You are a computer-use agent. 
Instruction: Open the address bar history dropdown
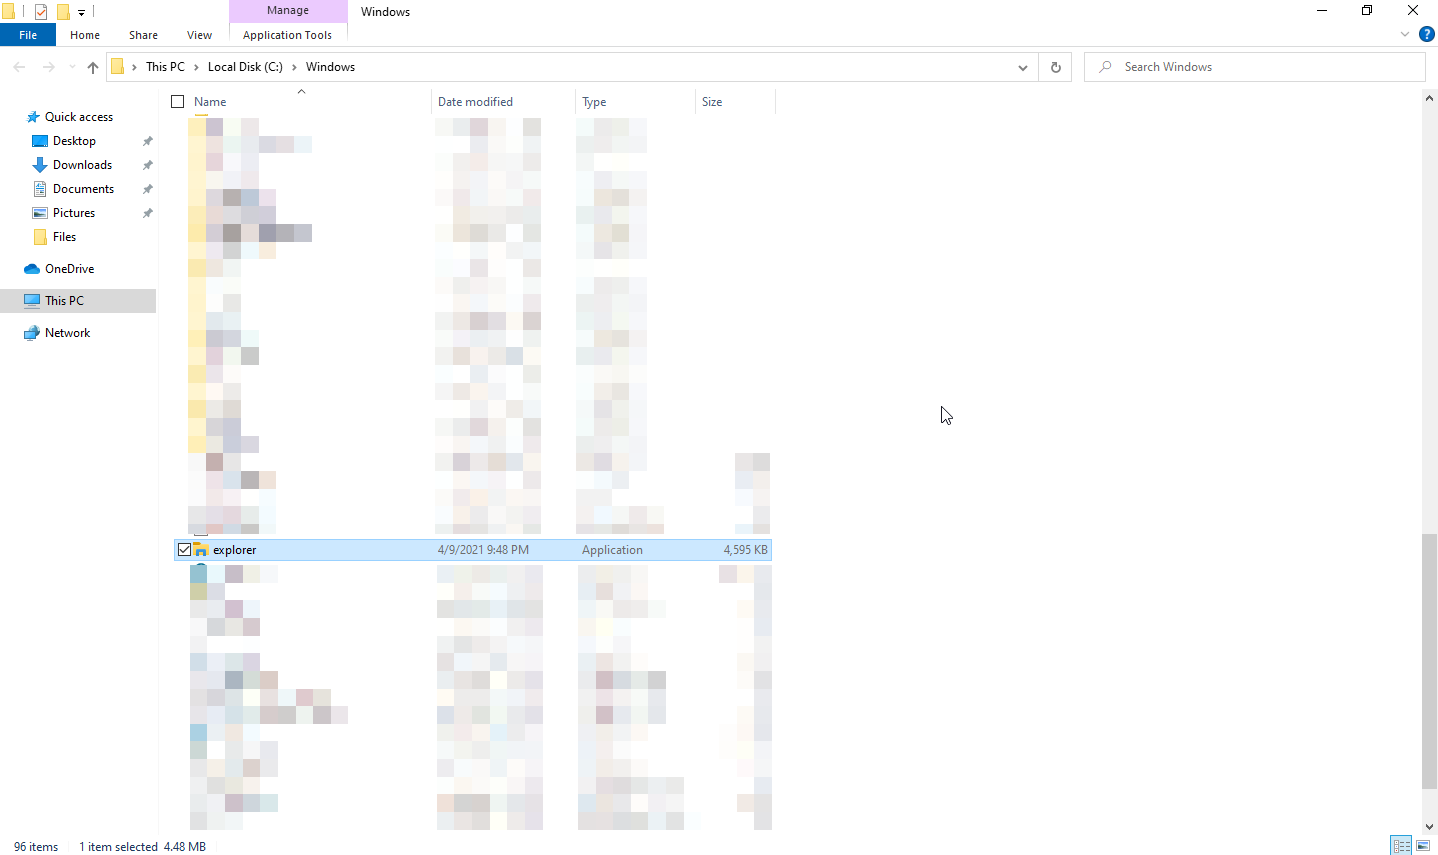coord(1022,67)
